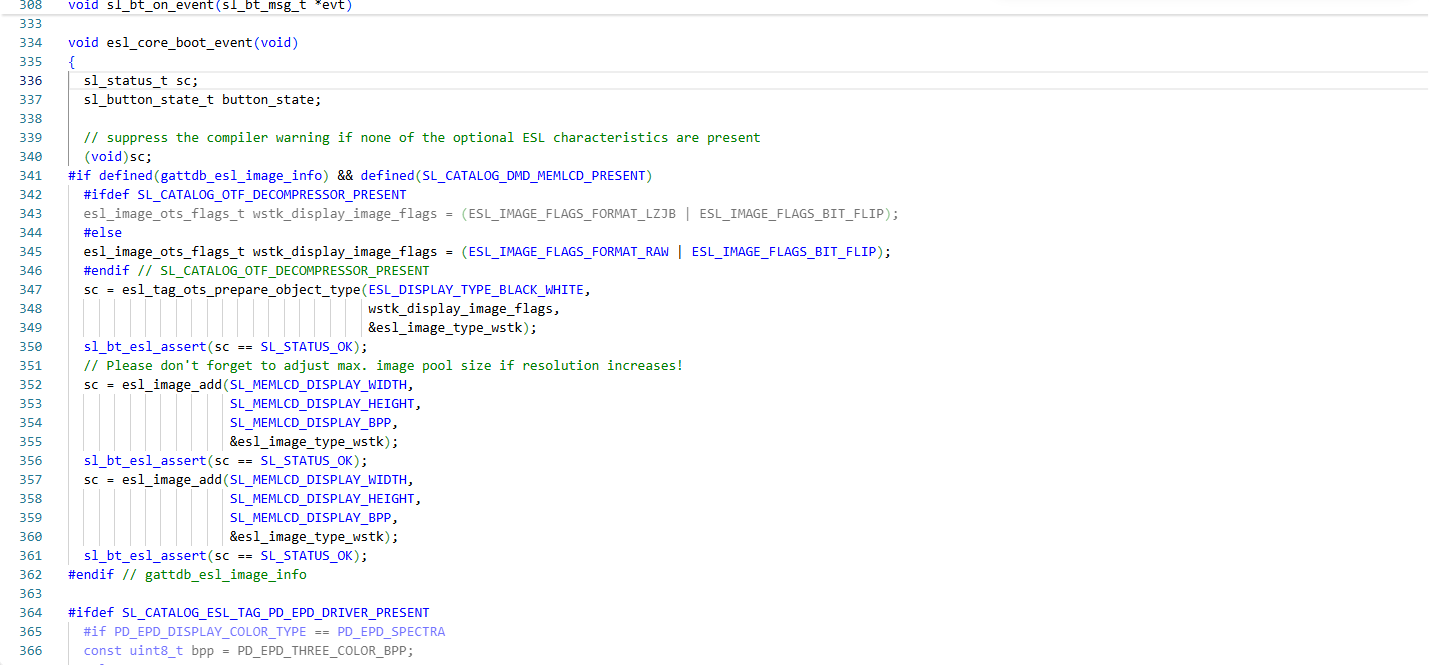Click ESL_DISPLAY_TYPE_BLACK_WHITE argument

(x=475, y=290)
